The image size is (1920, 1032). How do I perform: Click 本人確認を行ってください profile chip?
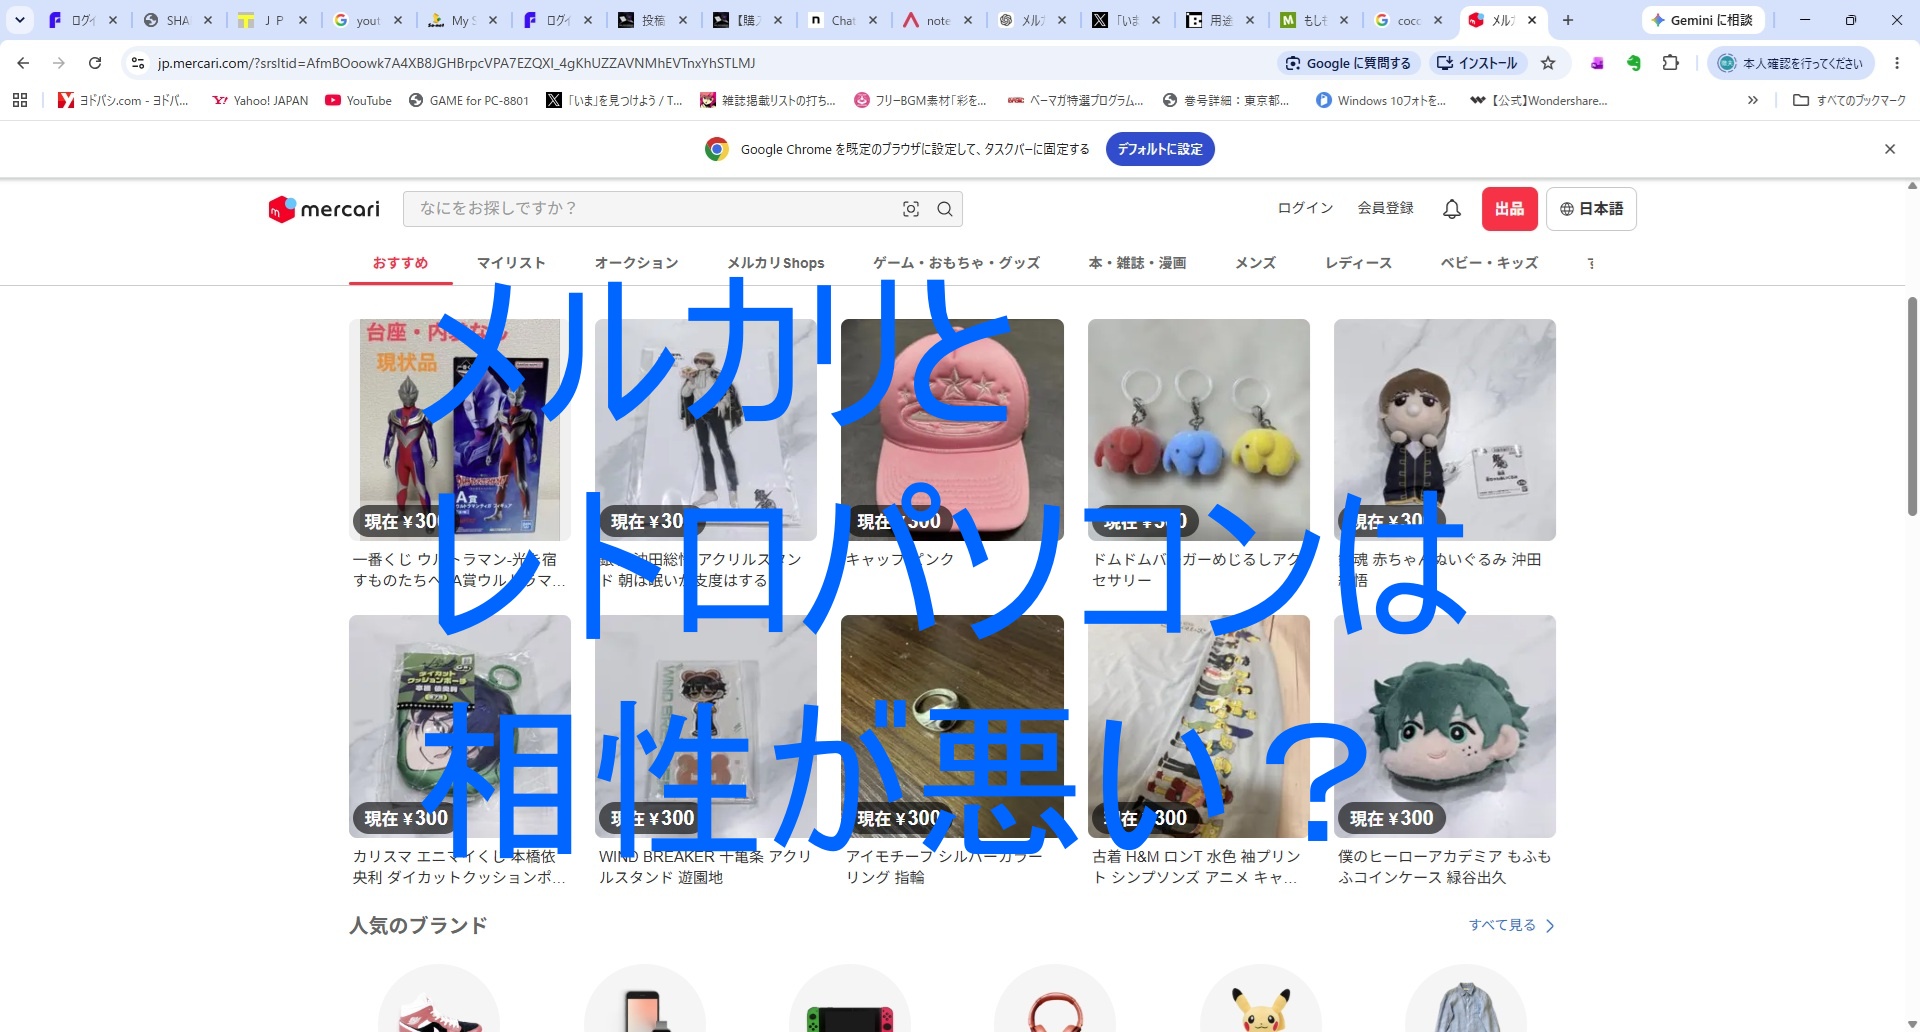(1790, 63)
